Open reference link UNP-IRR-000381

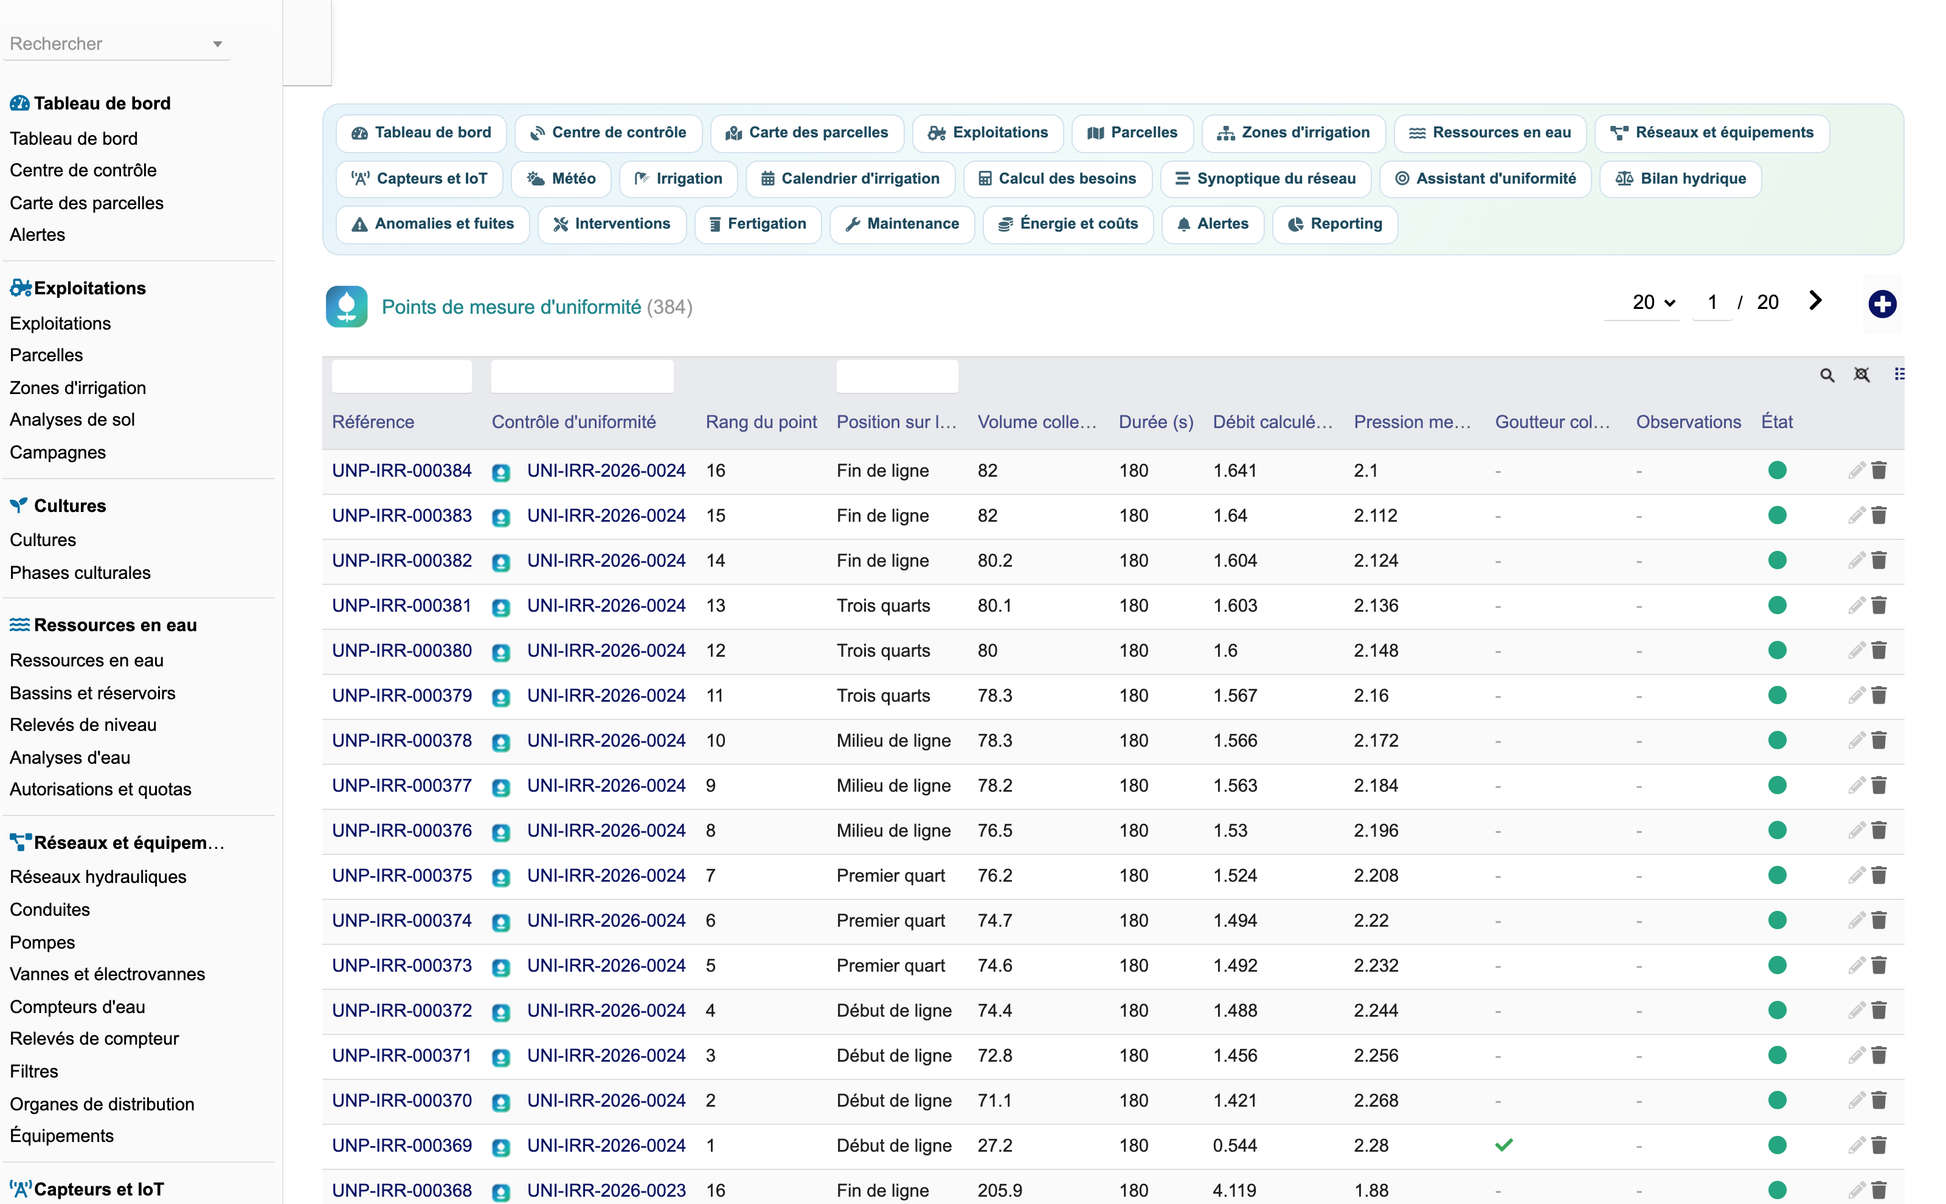[x=402, y=605]
